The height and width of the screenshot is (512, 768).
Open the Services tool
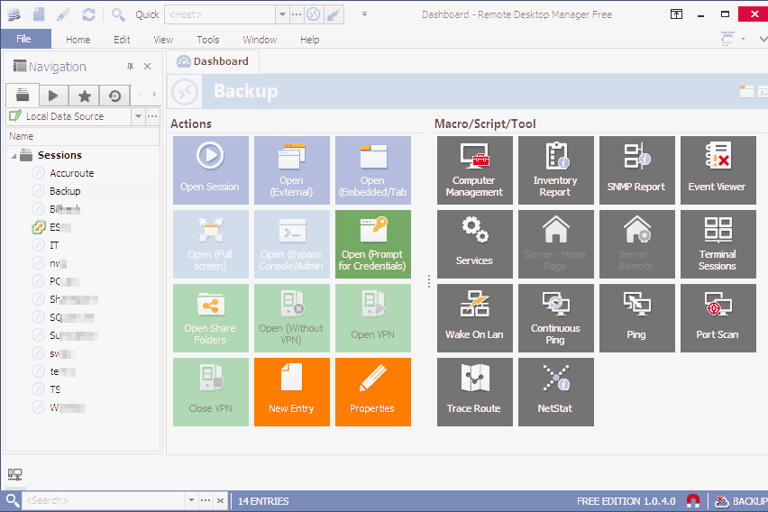[475, 244]
